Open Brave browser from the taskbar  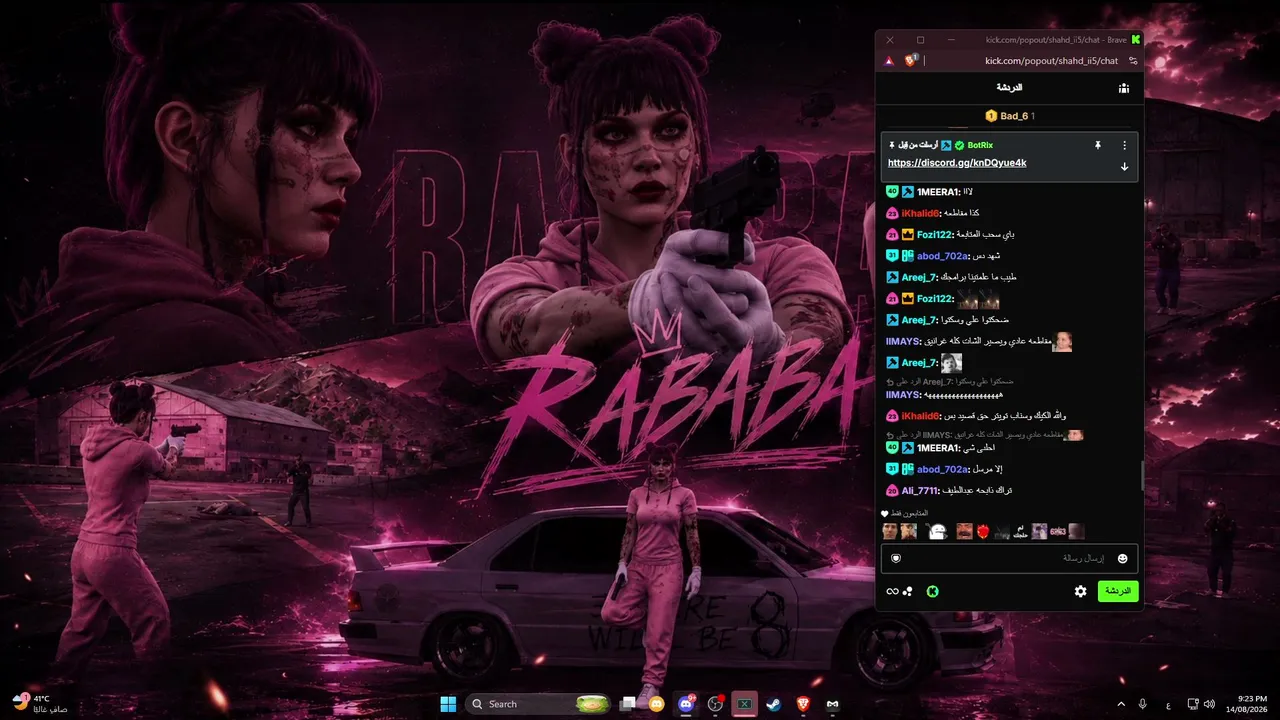point(803,704)
